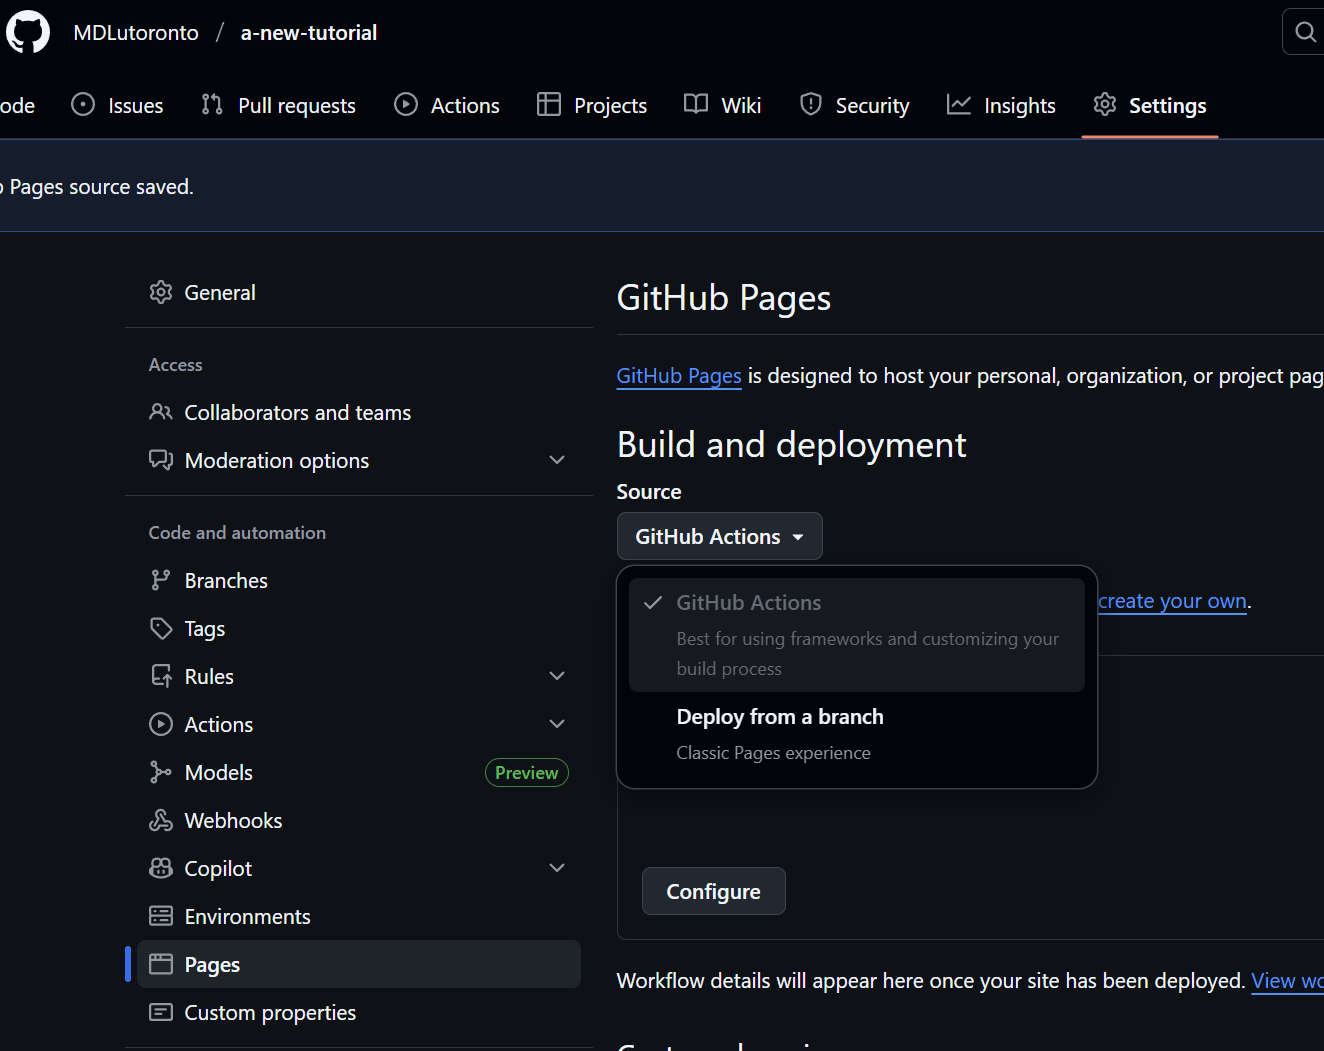Click the Settings gear icon
Screen dimensions: 1324x1051
click(1104, 104)
